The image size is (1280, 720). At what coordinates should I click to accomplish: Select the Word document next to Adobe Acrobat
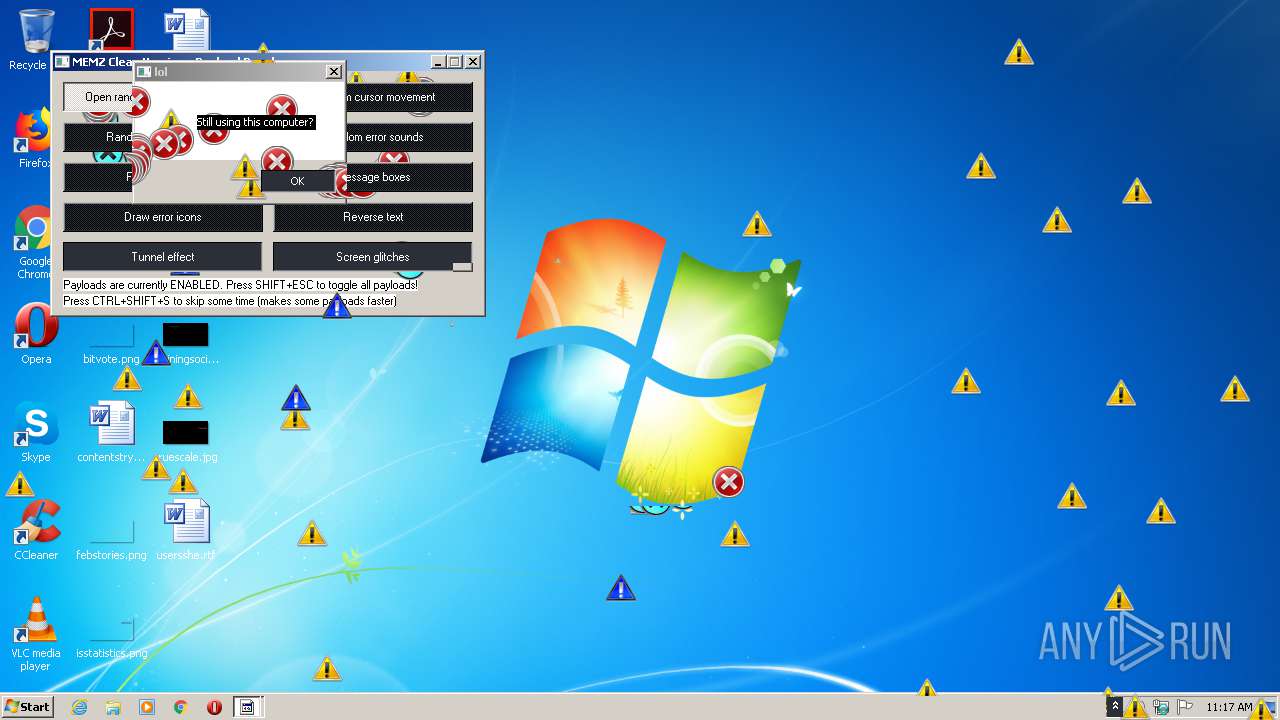click(187, 30)
